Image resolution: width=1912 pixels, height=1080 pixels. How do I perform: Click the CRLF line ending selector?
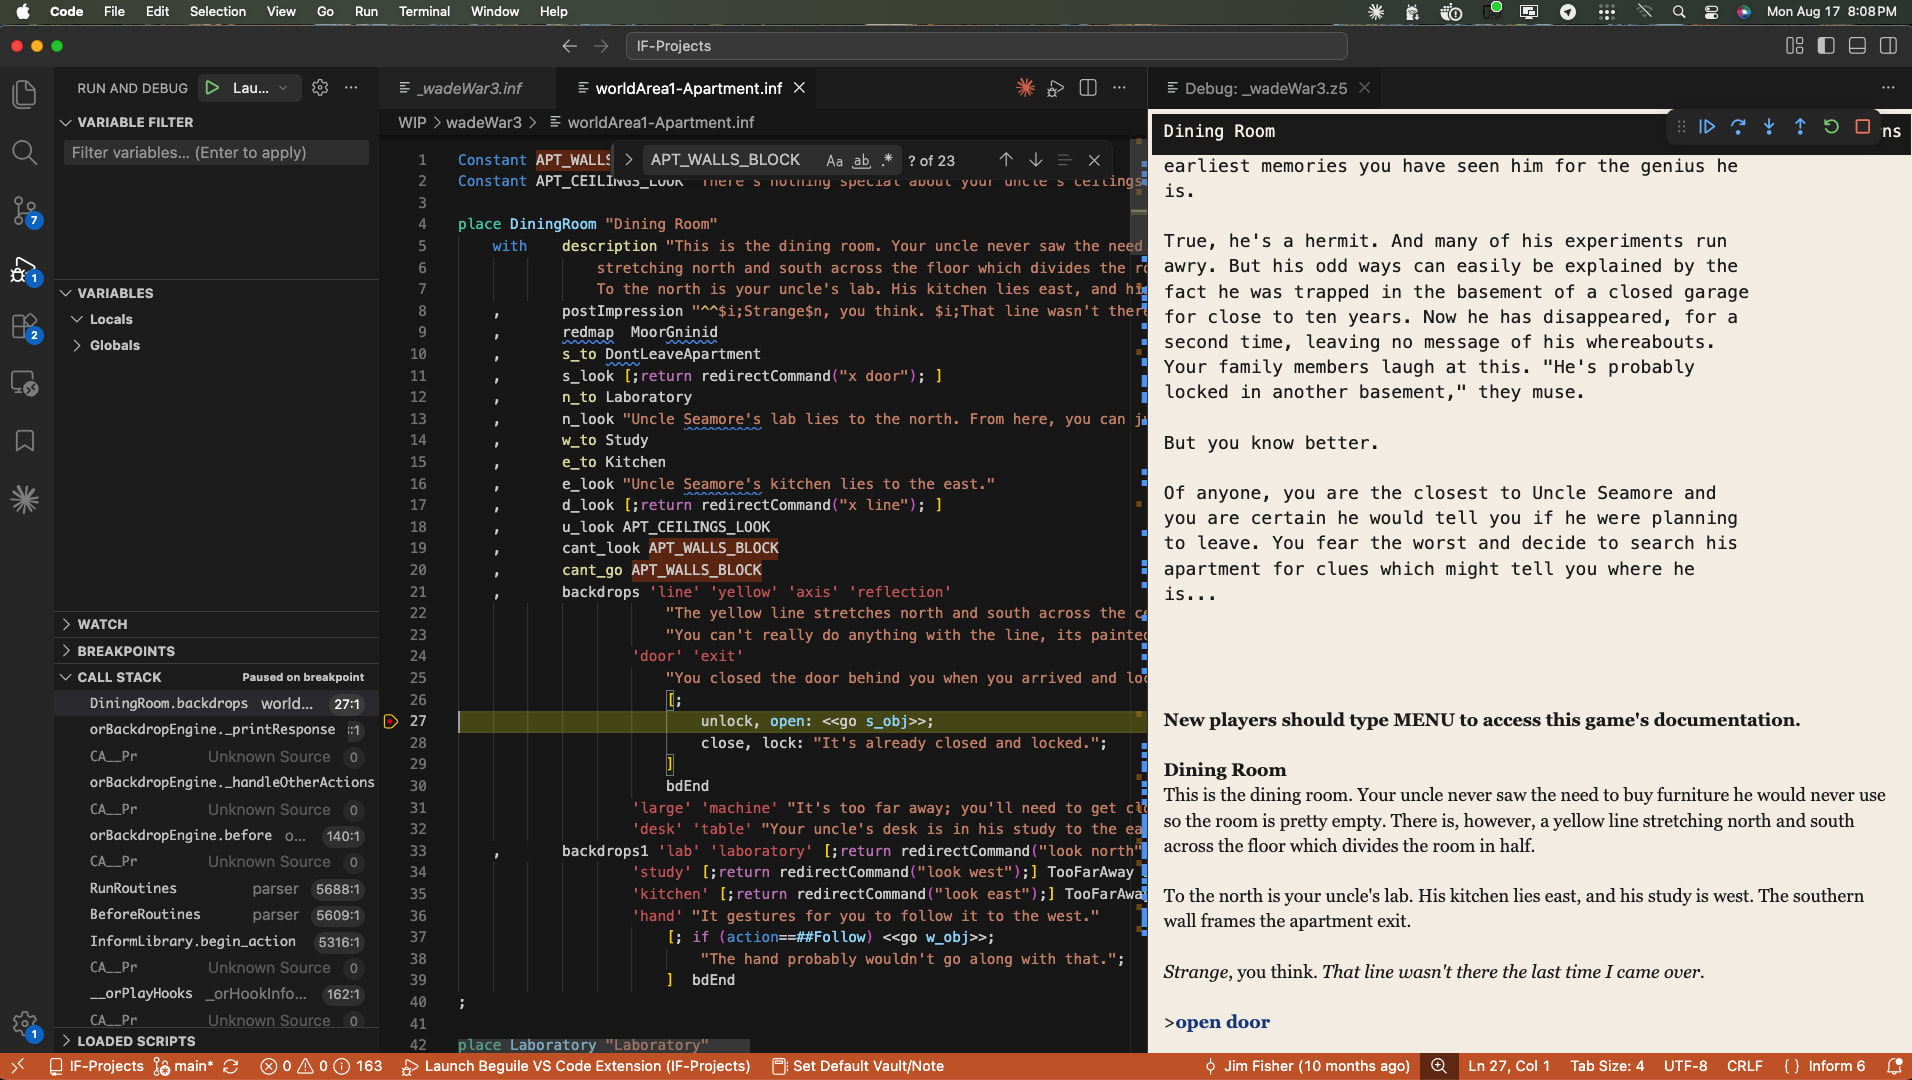coord(1744,1066)
